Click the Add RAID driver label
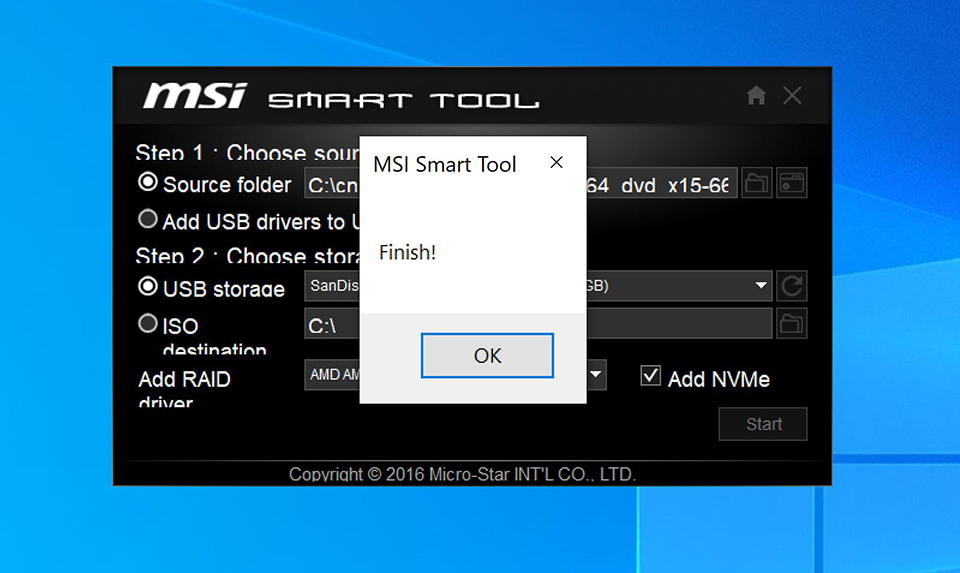Image resolution: width=960 pixels, height=573 pixels. pos(184,389)
